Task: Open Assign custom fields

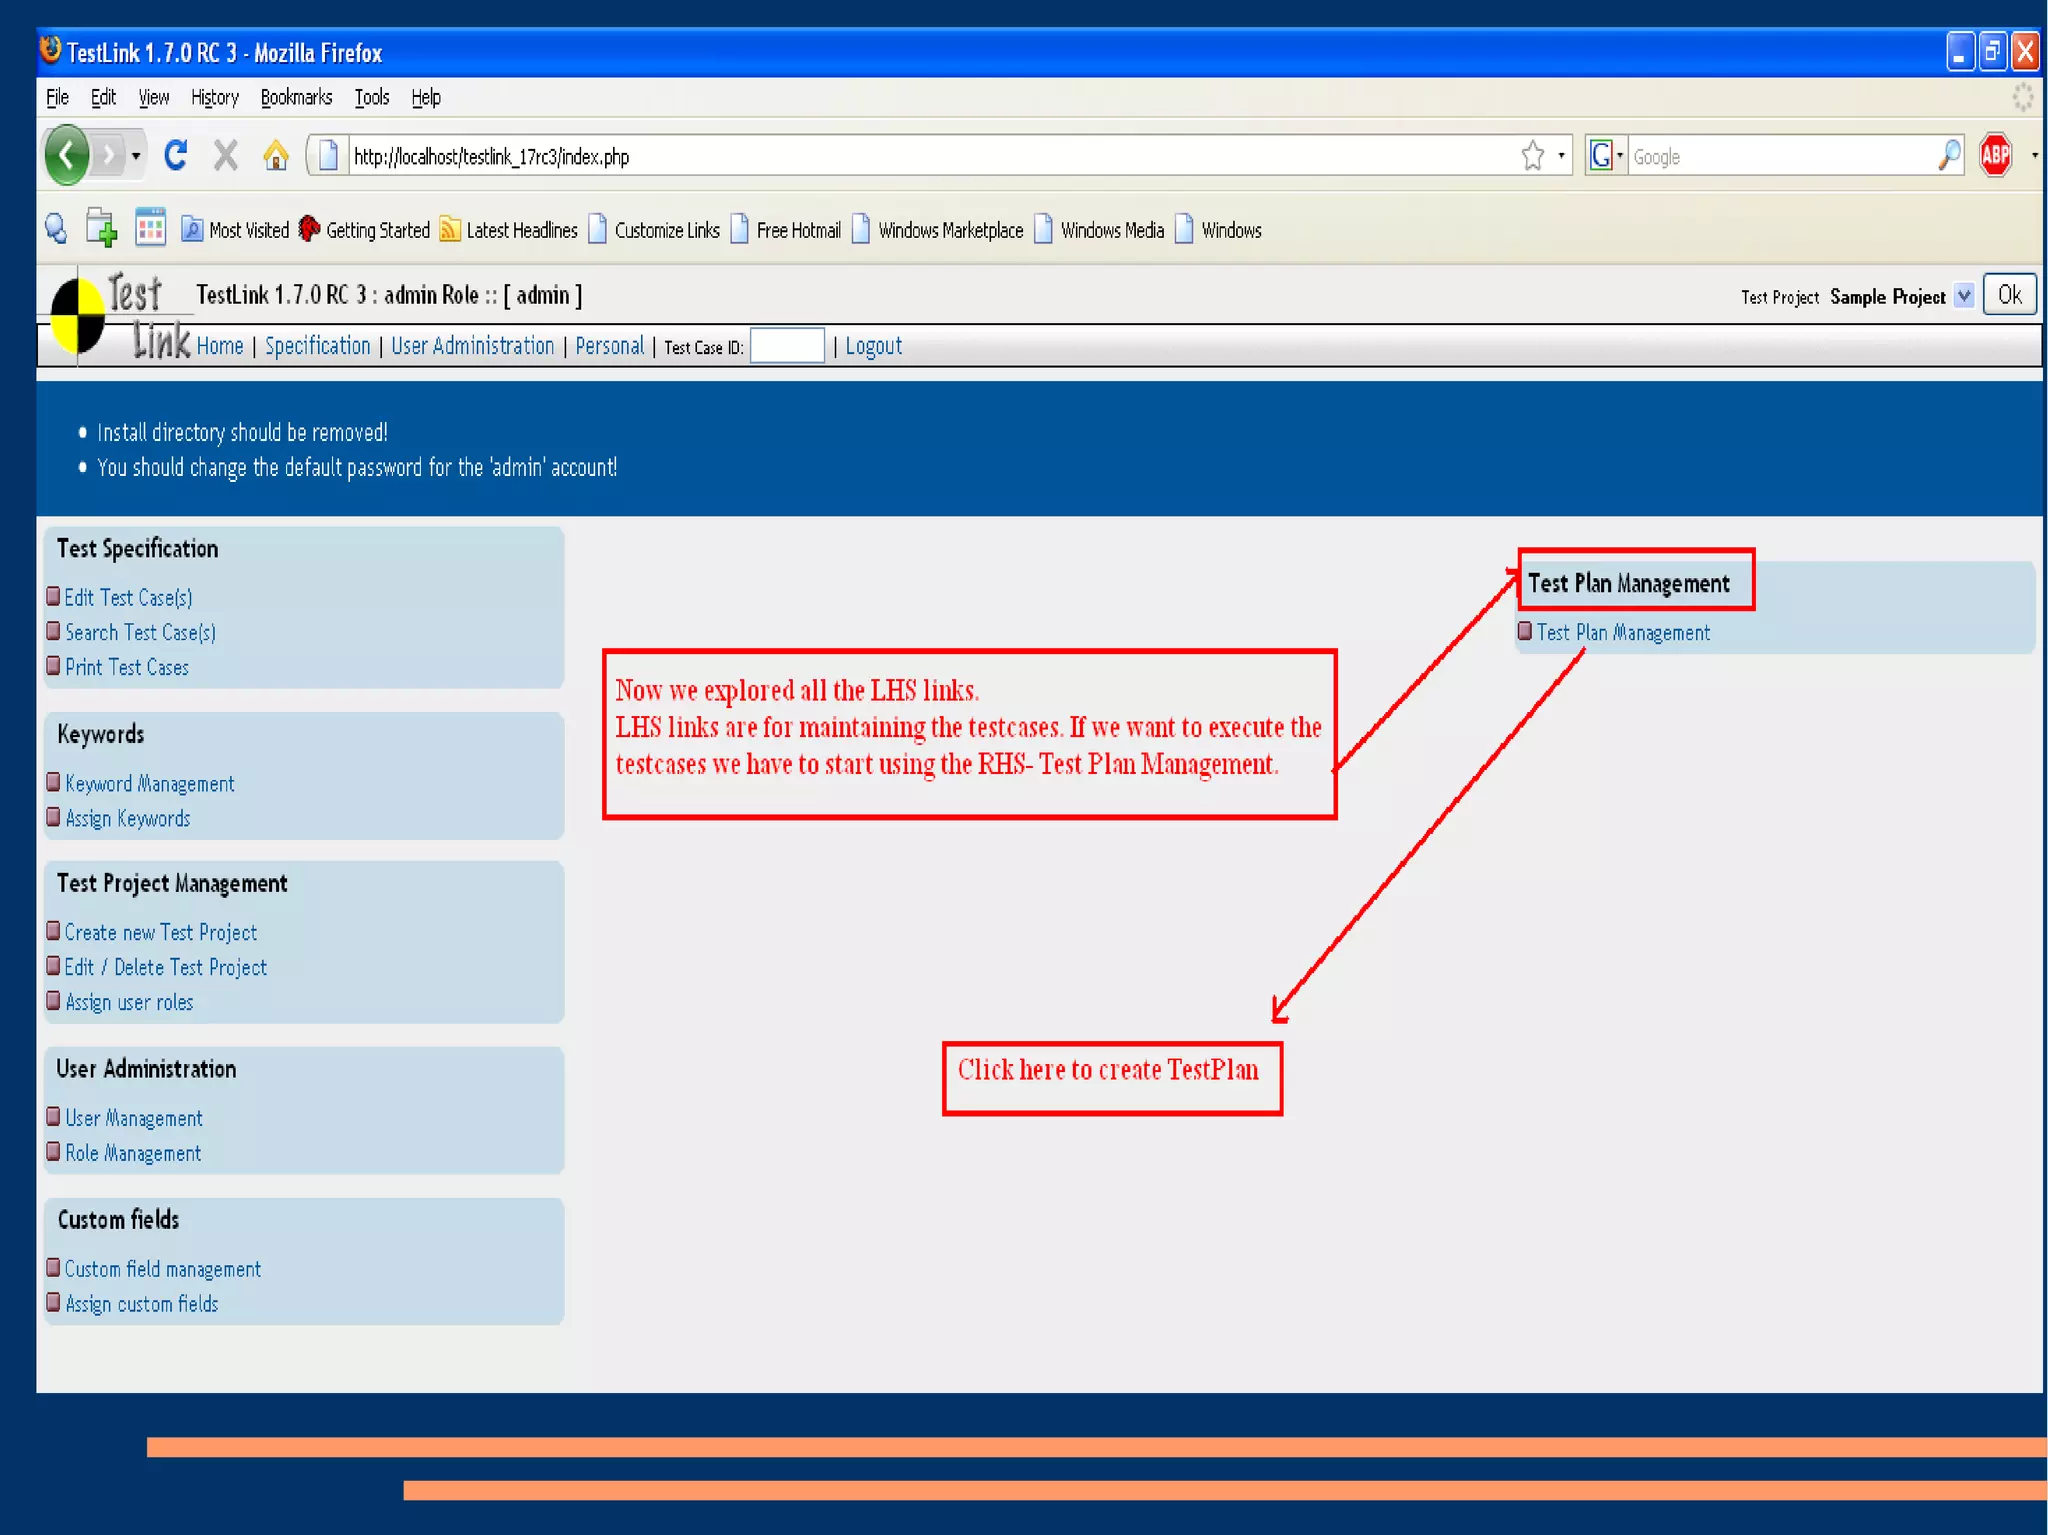Action: click(x=141, y=1304)
